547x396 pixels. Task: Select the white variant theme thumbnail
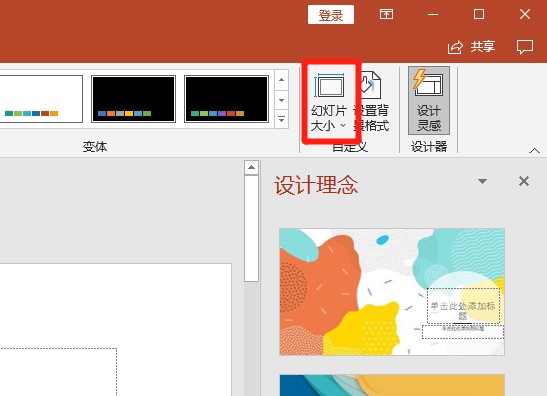coord(41,99)
